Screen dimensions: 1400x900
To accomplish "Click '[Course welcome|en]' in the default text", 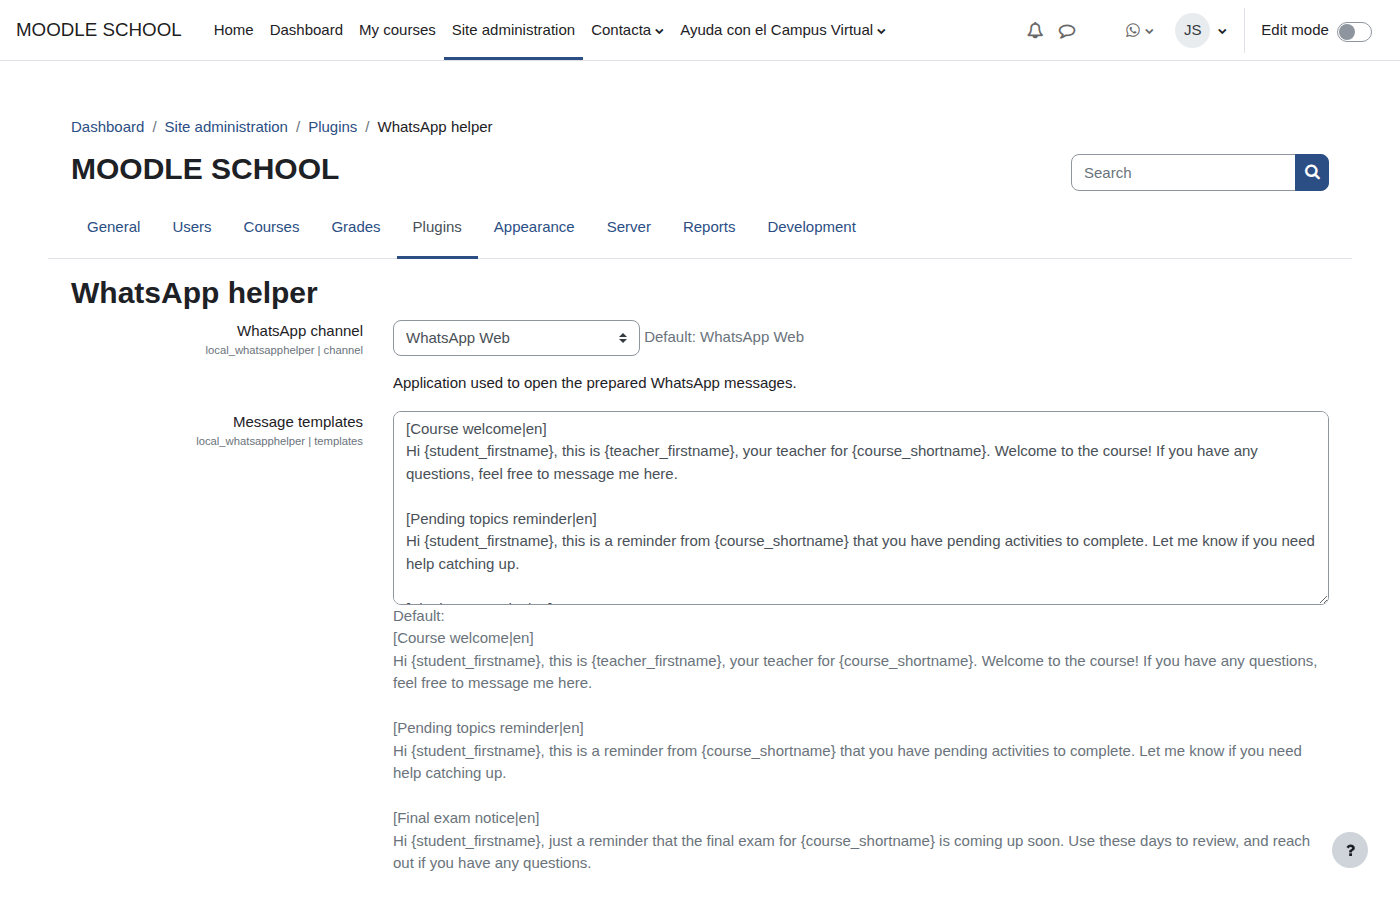I will click(x=463, y=638).
